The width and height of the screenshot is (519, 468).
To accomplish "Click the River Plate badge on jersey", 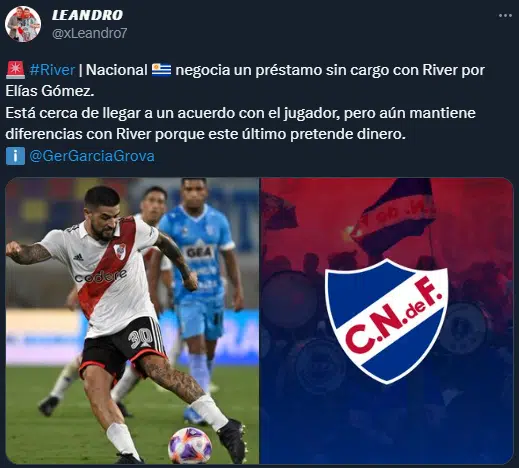I will click(x=120, y=251).
